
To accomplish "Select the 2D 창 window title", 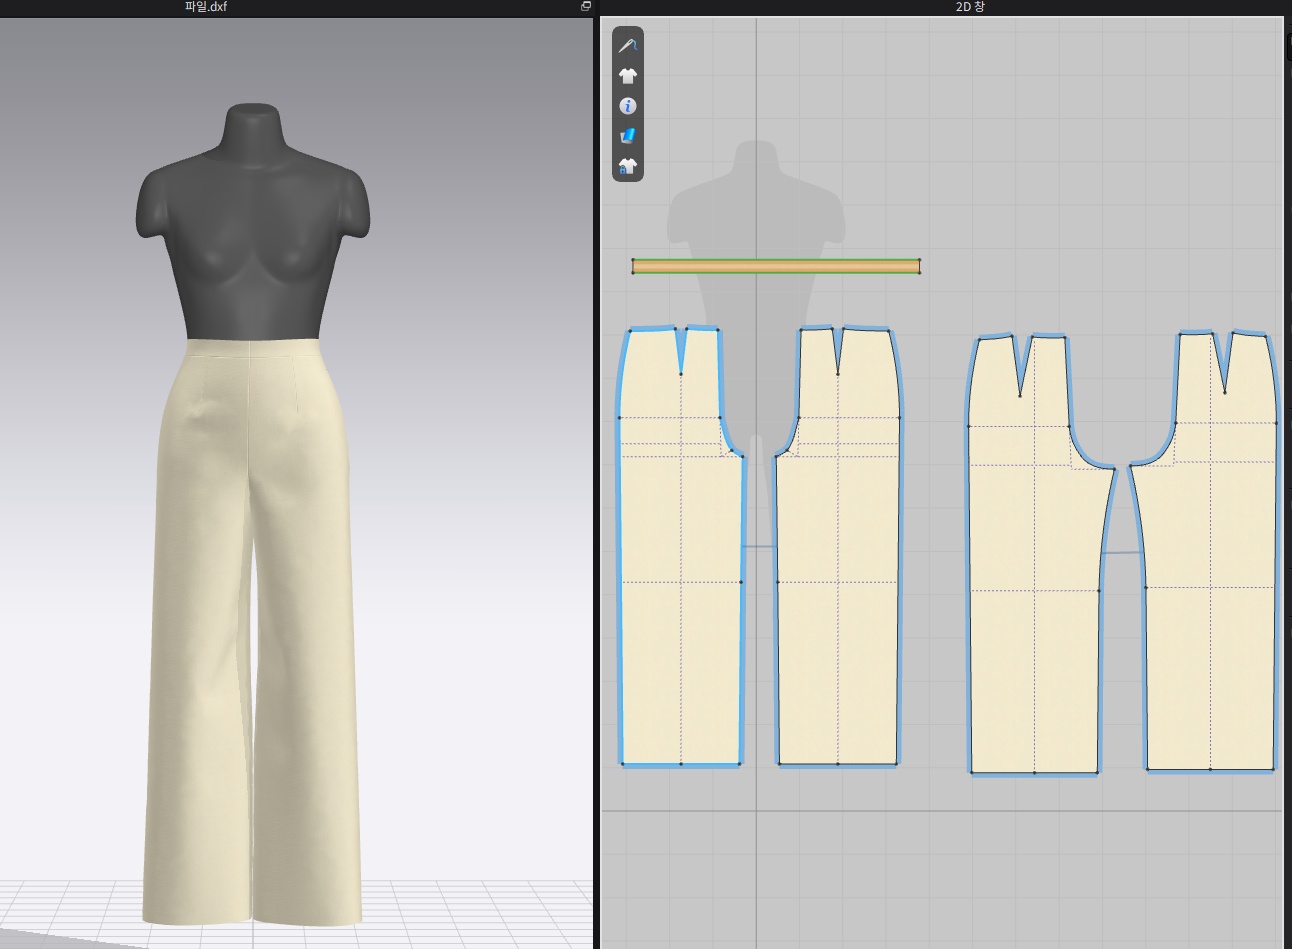I will point(970,7).
